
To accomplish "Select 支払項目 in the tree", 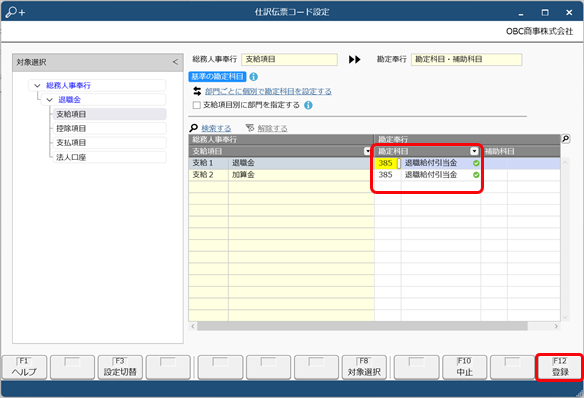I will pyautogui.click(x=110, y=143).
